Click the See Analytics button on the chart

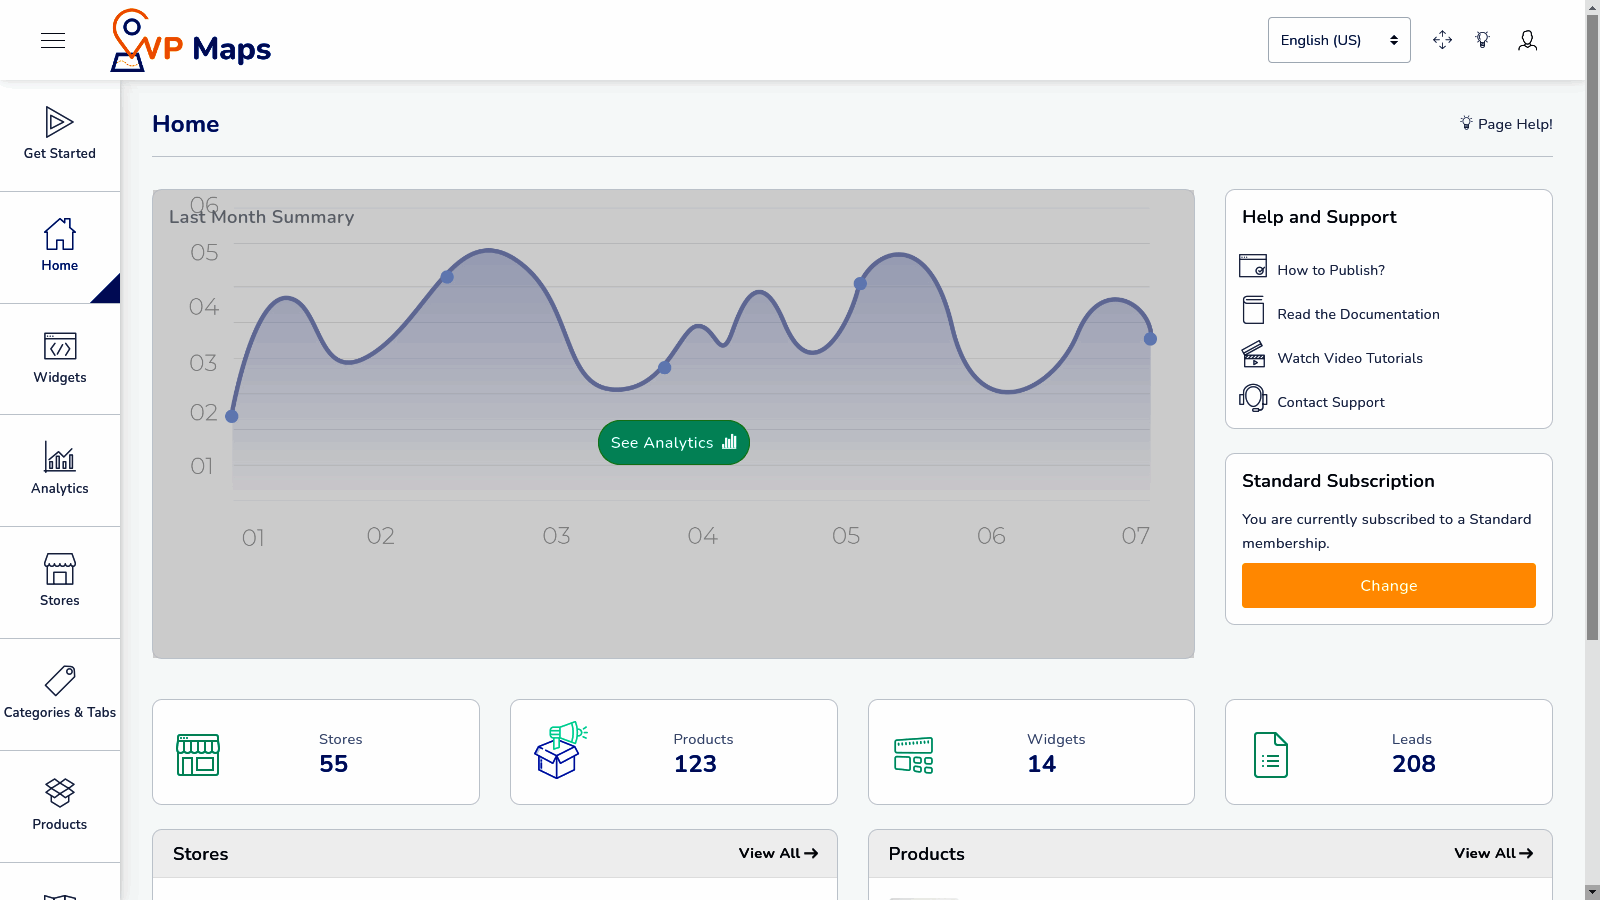click(673, 442)
